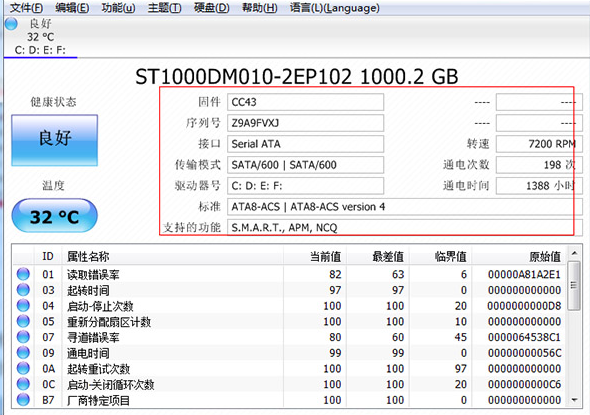590x415 pixels.
Task: Click the standard field ATA8-ACS version 4
Action: 404,207
